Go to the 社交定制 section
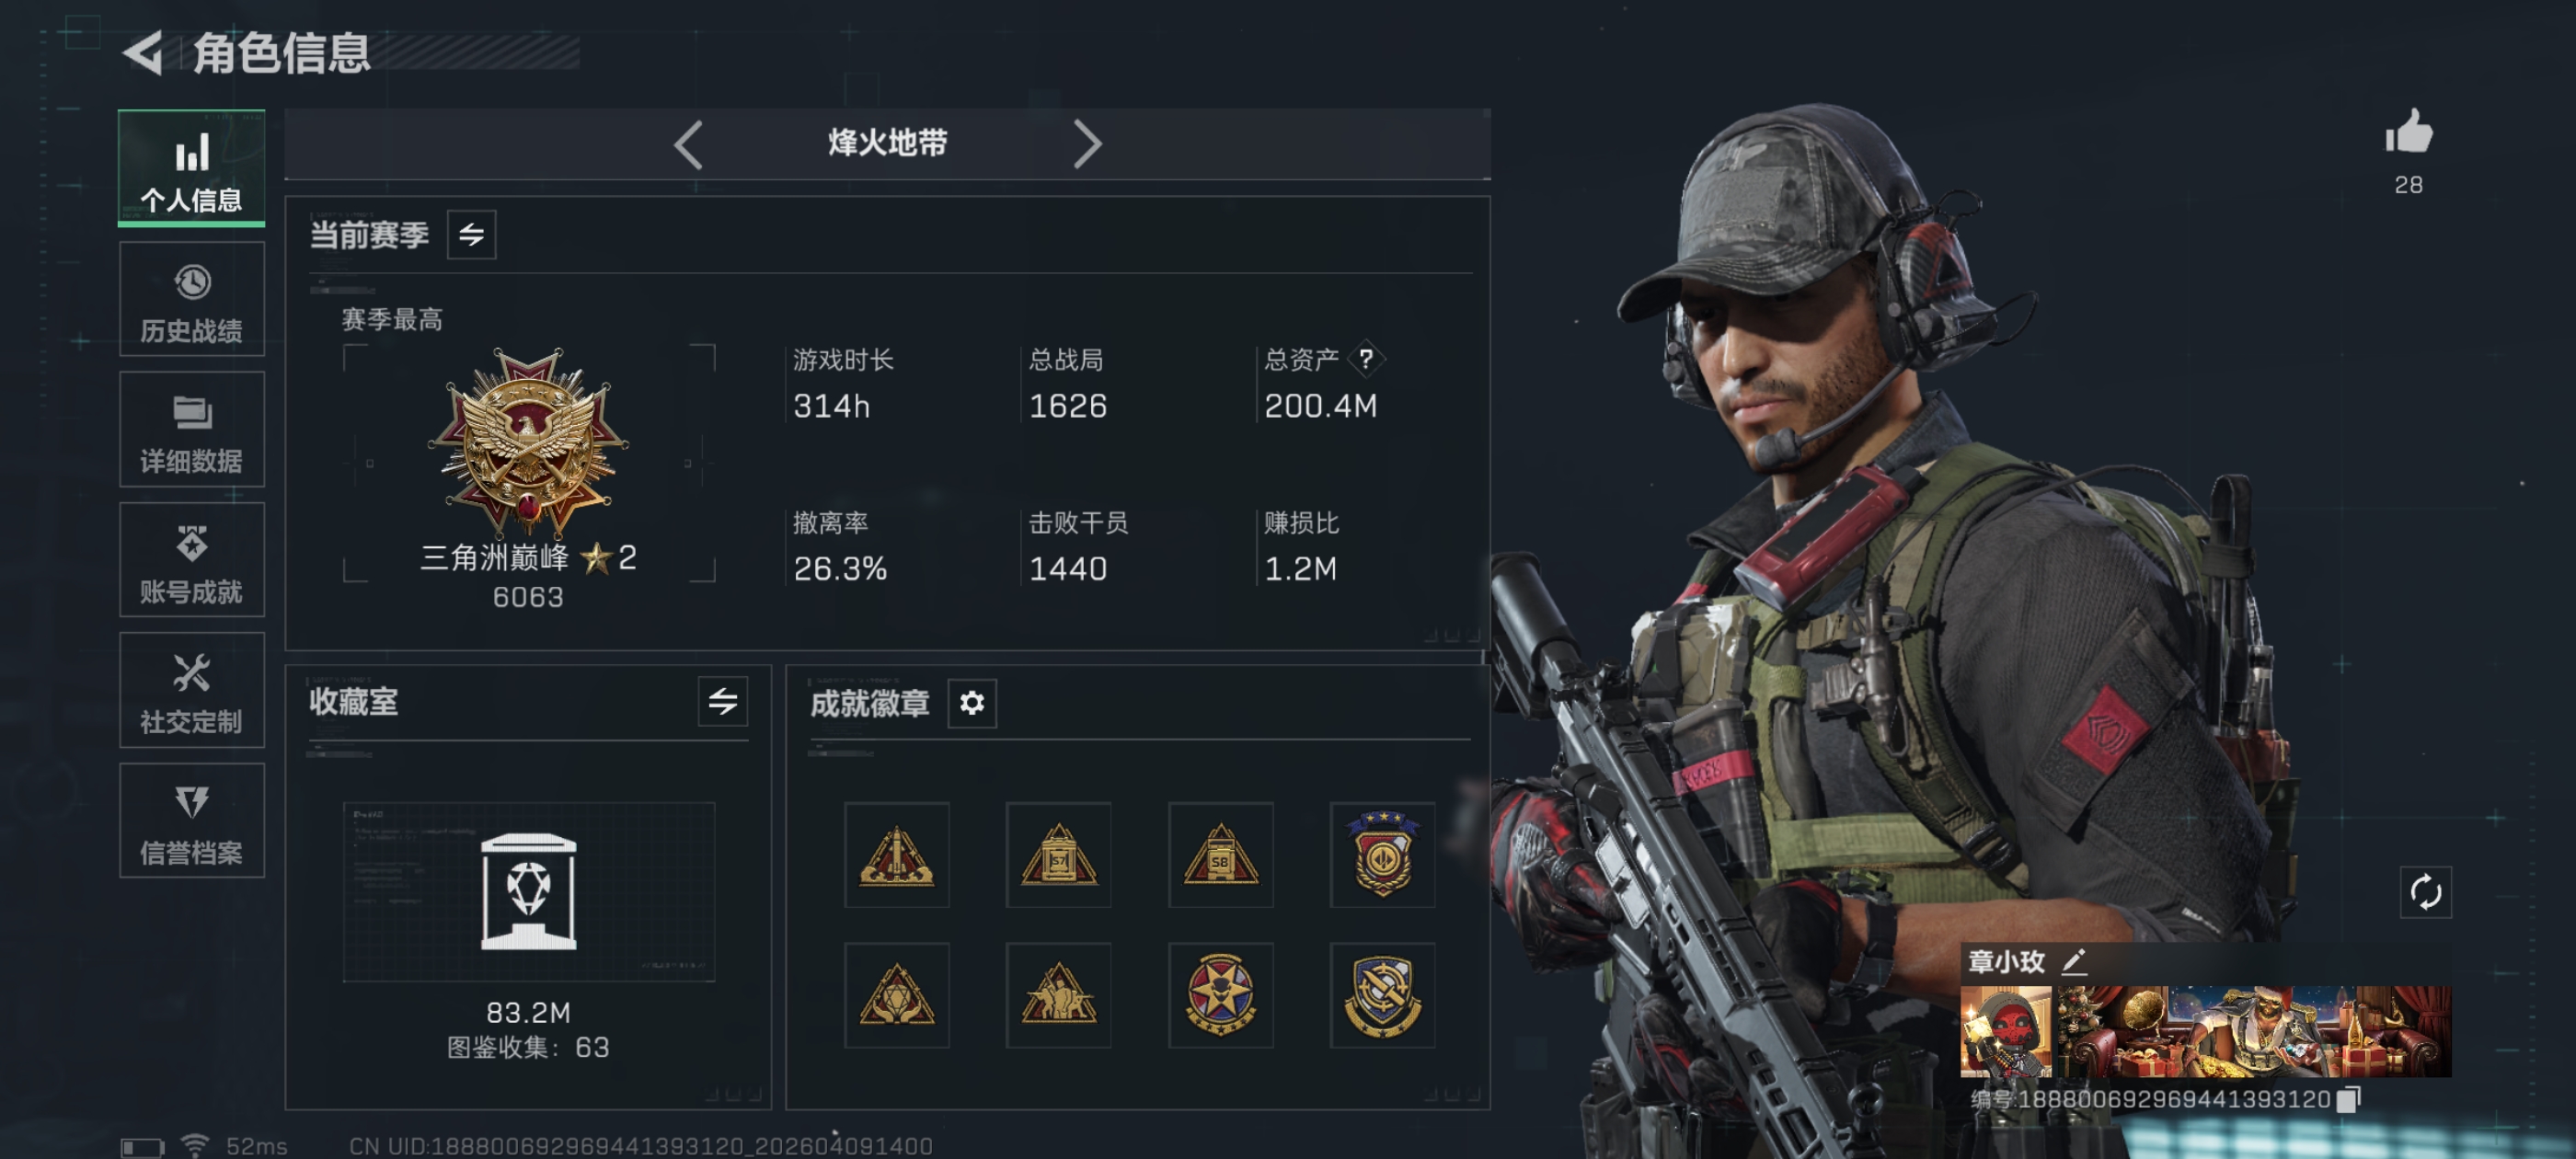 click(x=192, y=690)
